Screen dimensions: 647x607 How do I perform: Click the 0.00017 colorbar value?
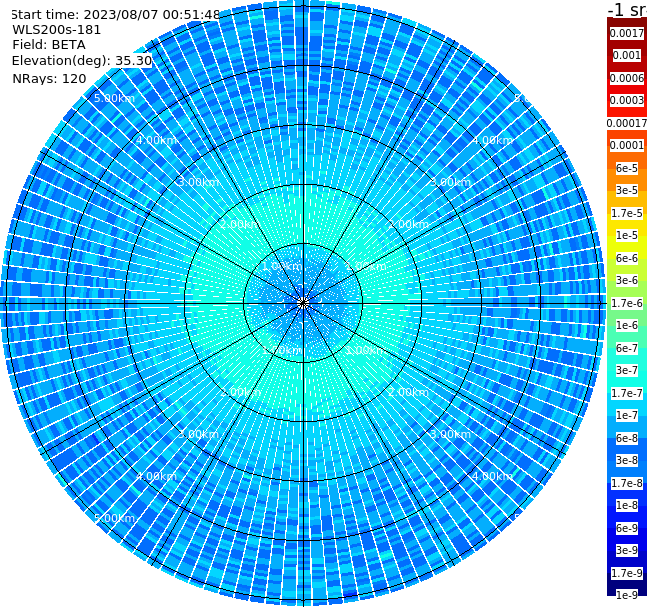pyautogui.click(x=627, y=123)
